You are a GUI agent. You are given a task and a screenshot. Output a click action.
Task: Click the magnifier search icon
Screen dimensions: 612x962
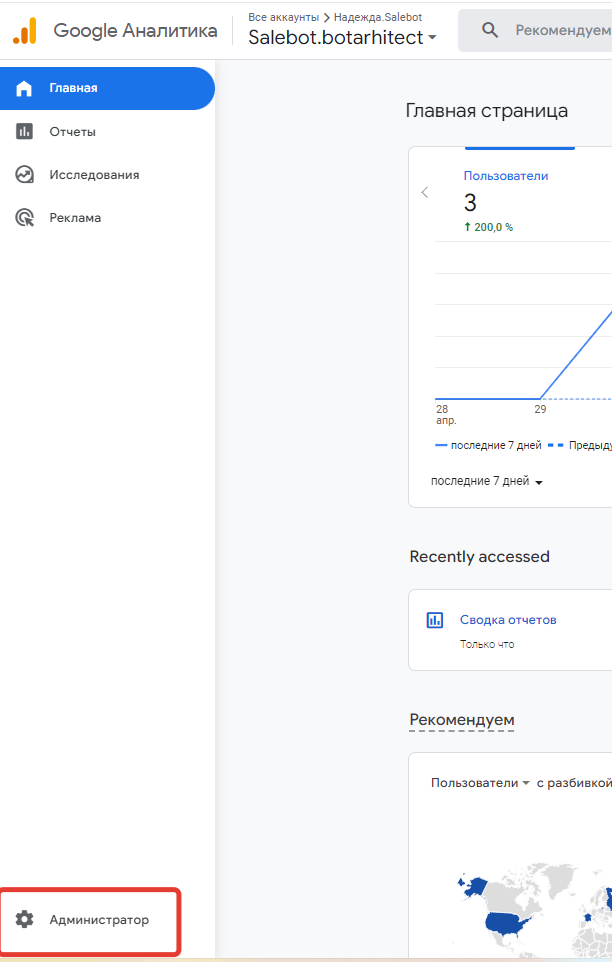tap(490, 30)
